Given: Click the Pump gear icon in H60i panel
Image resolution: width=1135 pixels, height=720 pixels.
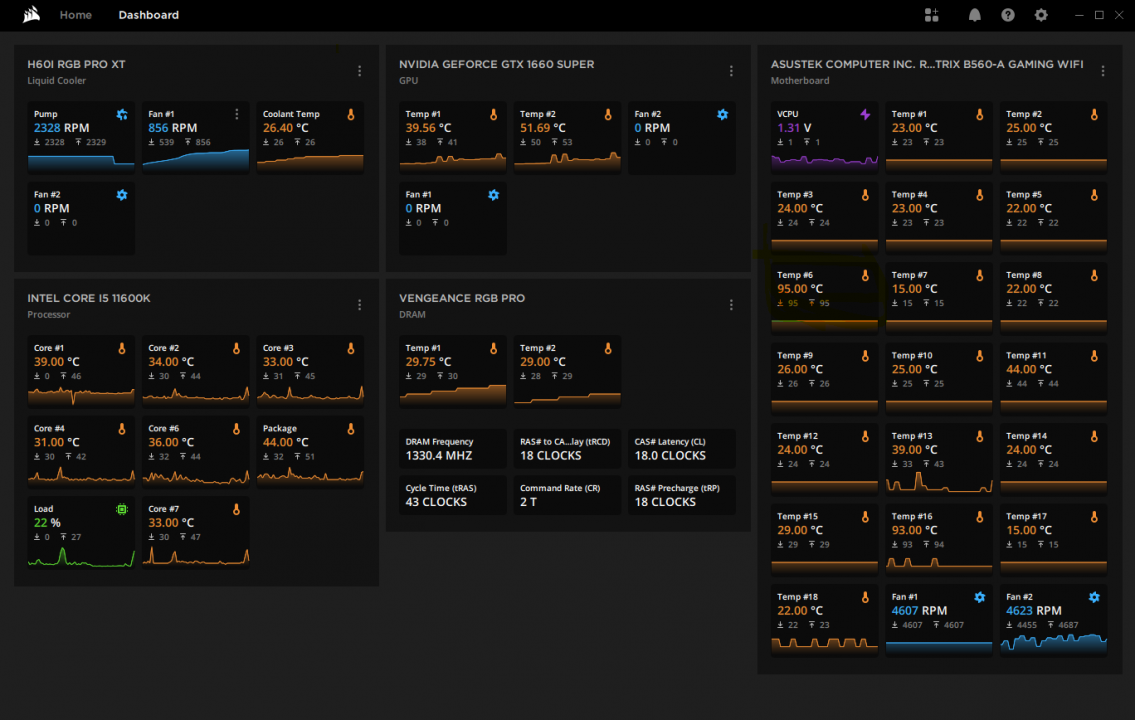Looking at the screenshot, I should click(122, 114).
